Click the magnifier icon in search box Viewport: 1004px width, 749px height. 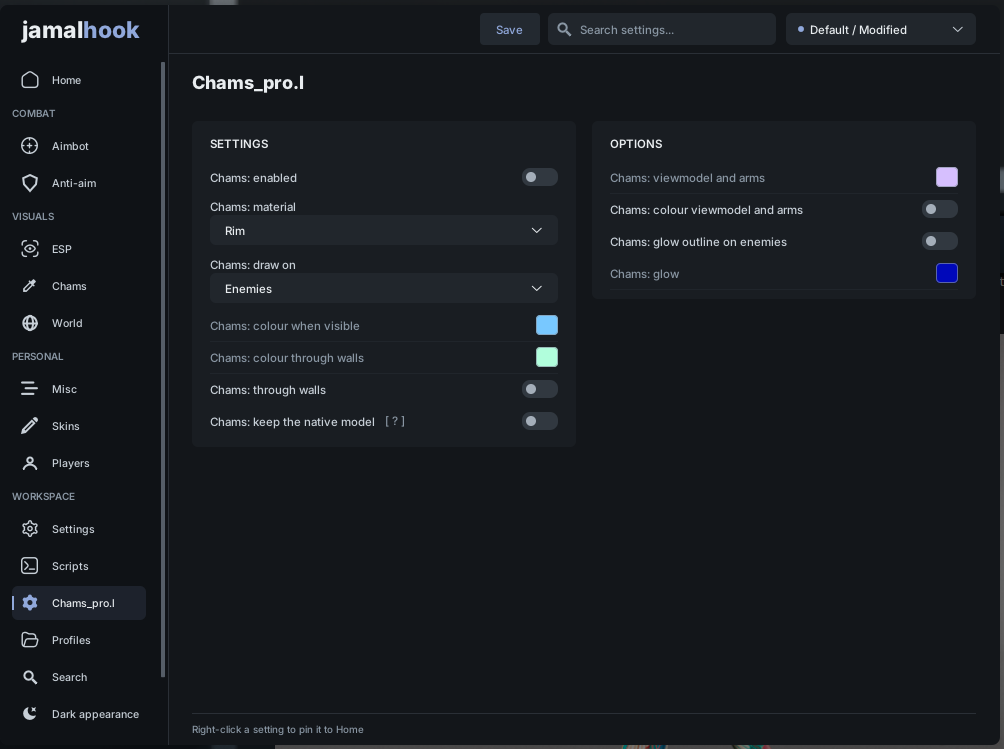[x=564, y=29]
